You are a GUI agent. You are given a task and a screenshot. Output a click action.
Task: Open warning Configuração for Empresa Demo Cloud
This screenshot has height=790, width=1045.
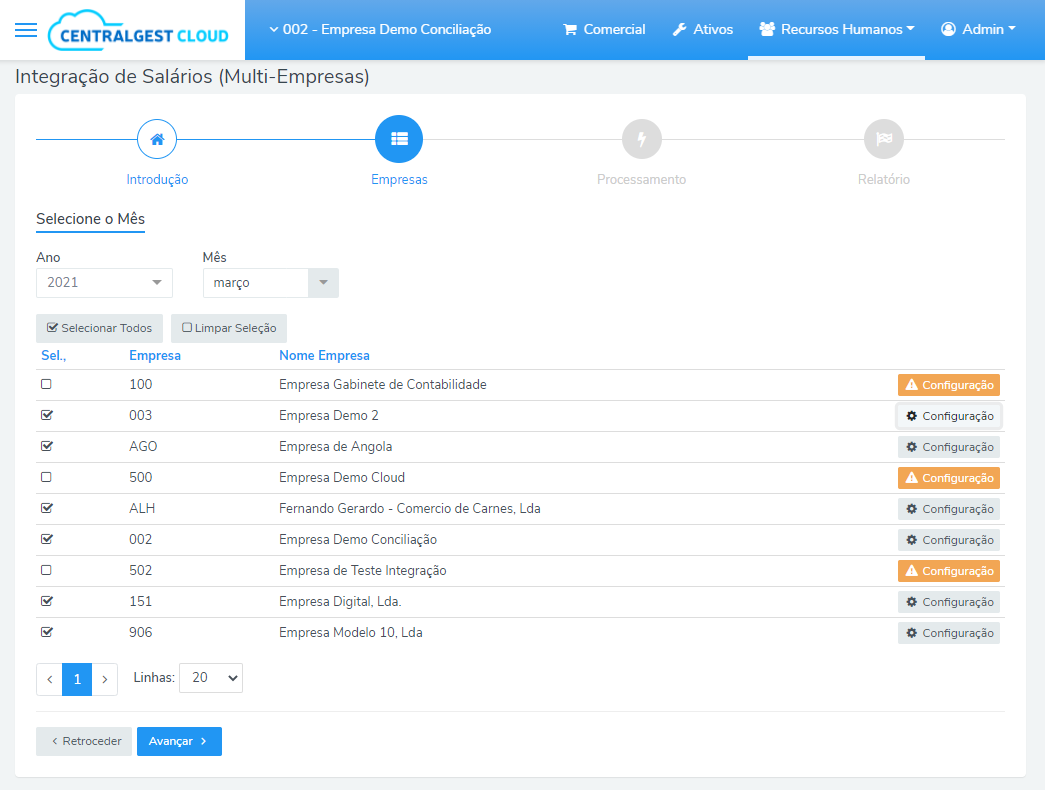948,478
